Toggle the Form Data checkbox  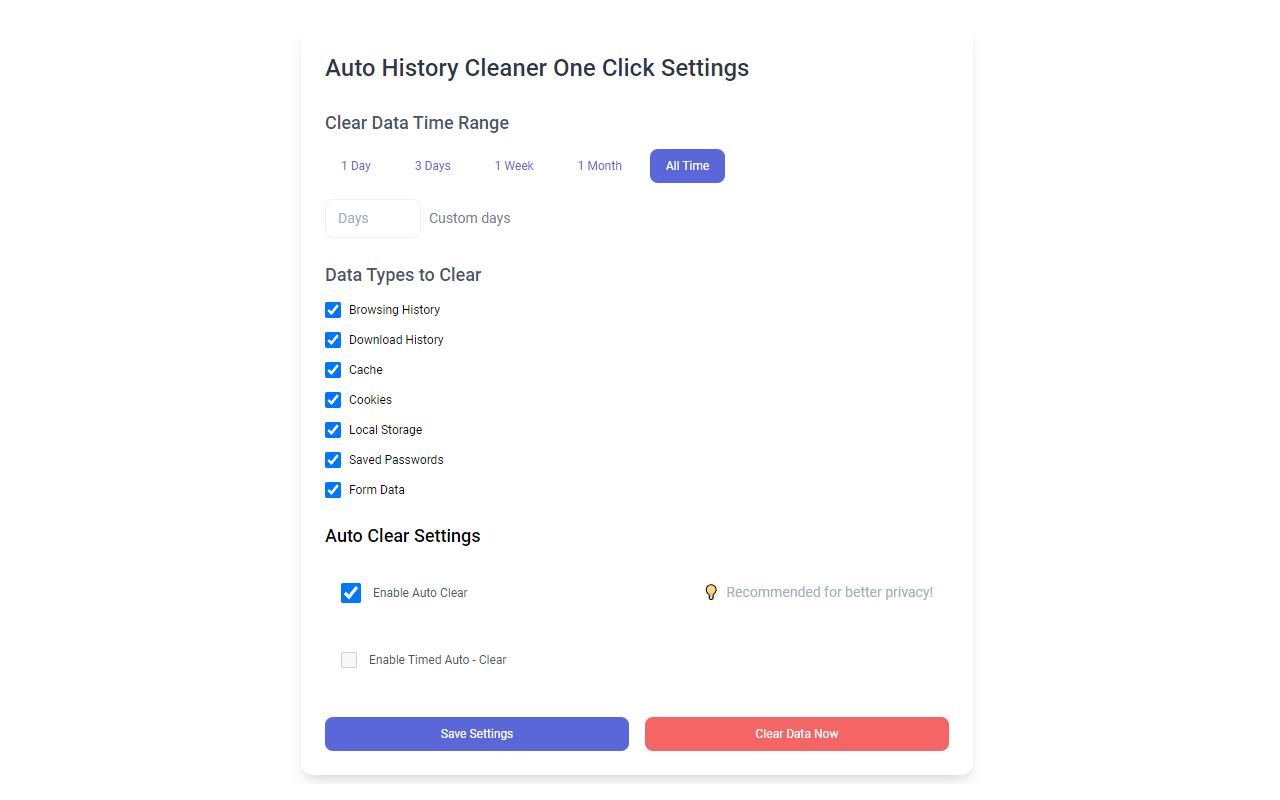pos(333,490)
